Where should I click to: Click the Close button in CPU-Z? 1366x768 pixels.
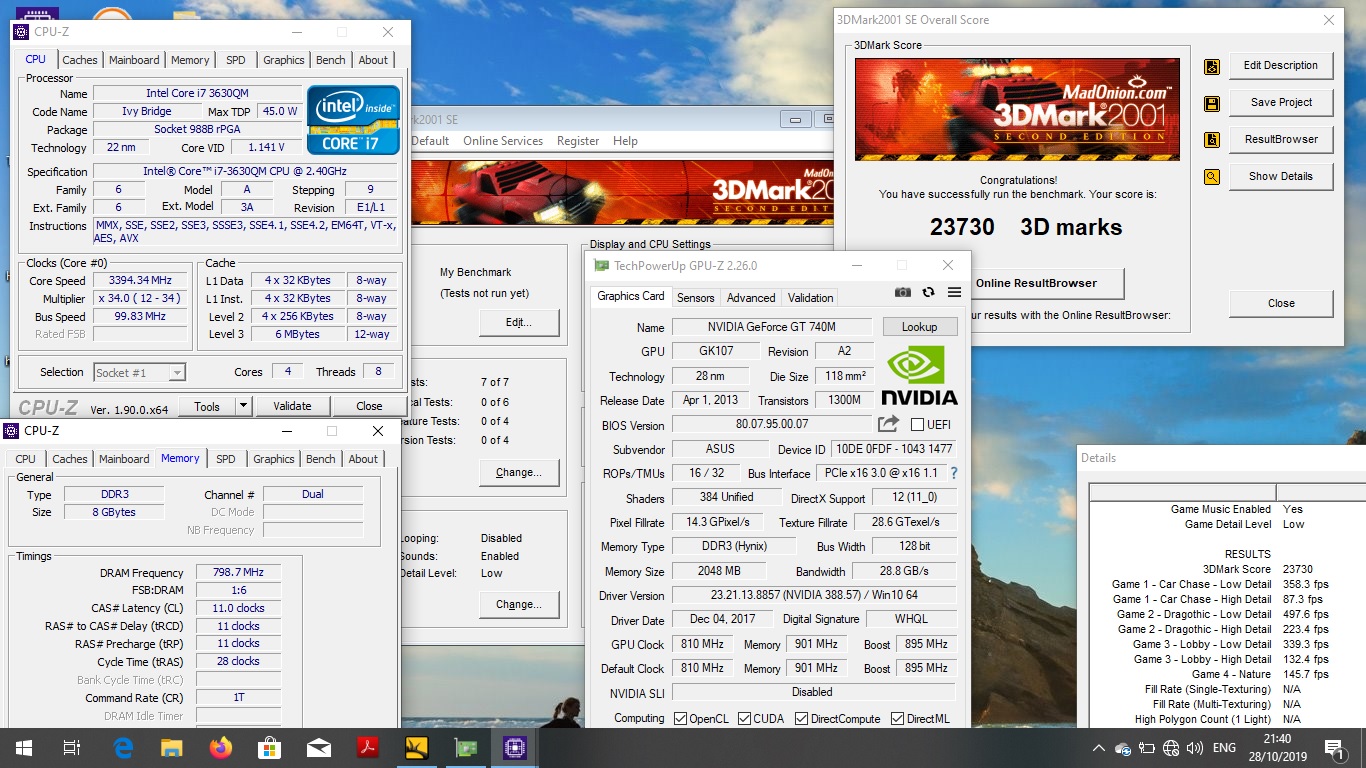pos(369,406)
